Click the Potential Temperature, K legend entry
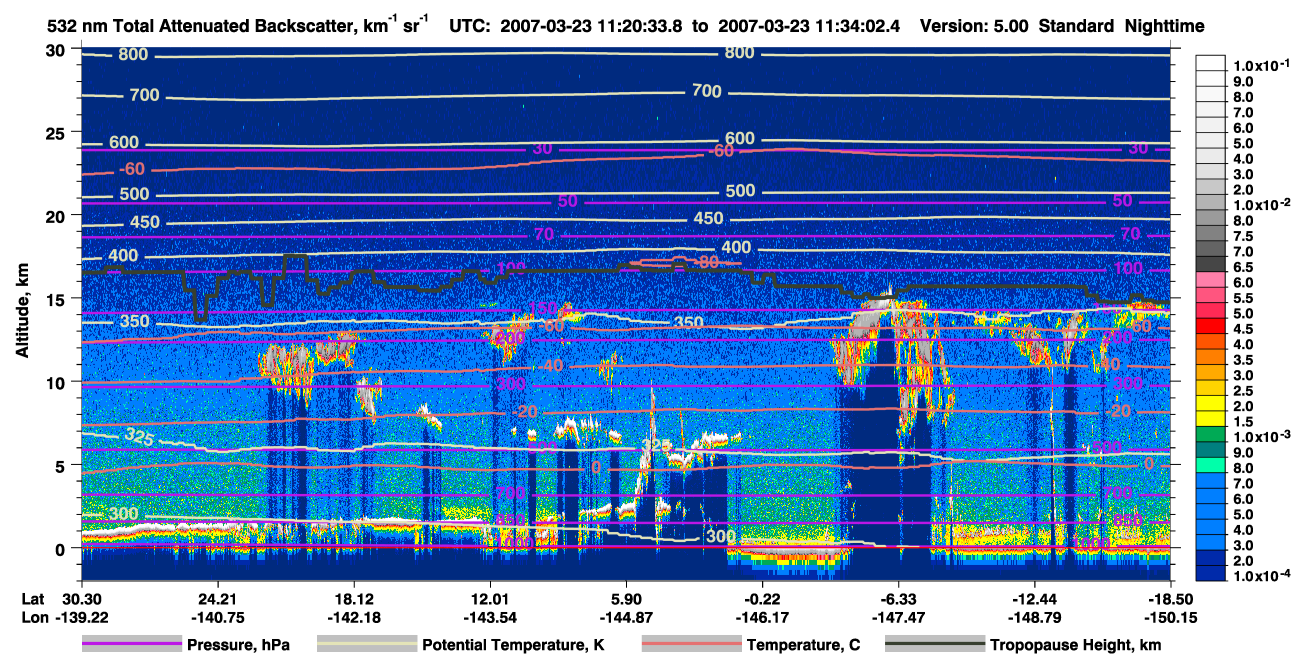This screenshot has height=667, width=1300. [513, 645]
